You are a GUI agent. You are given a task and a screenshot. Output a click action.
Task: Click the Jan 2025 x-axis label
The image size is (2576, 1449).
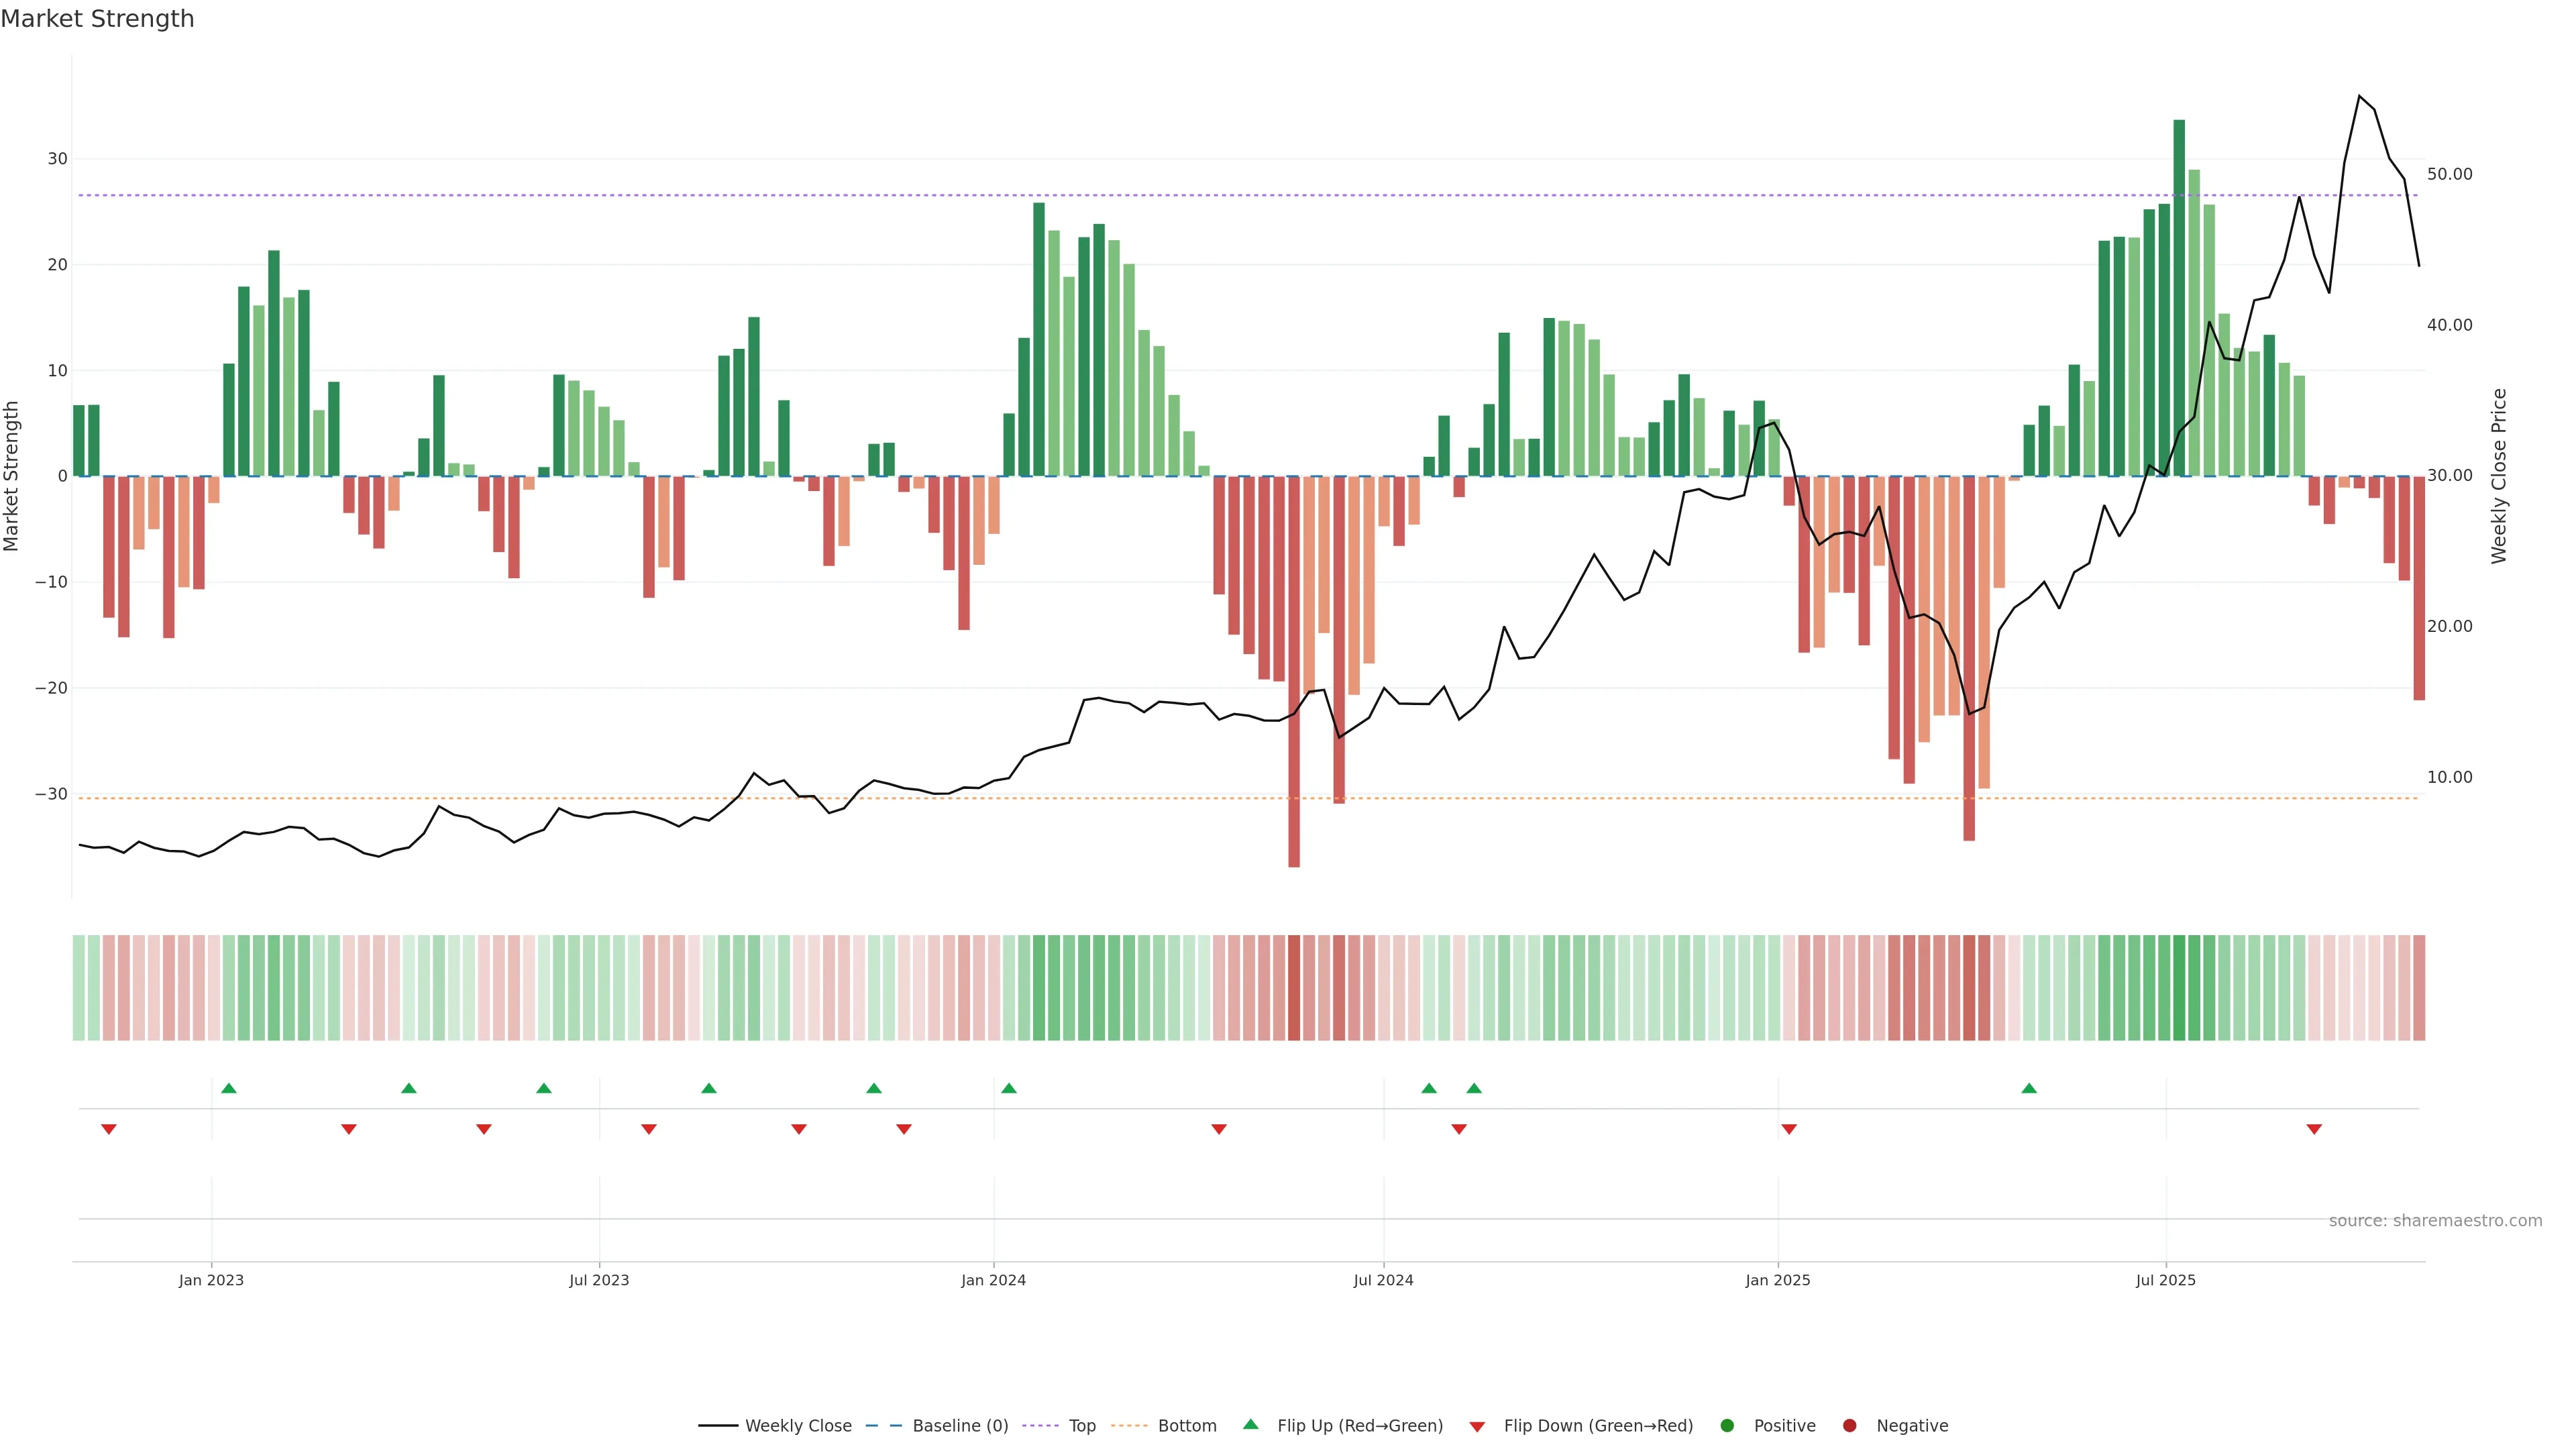(1778, 1280)
